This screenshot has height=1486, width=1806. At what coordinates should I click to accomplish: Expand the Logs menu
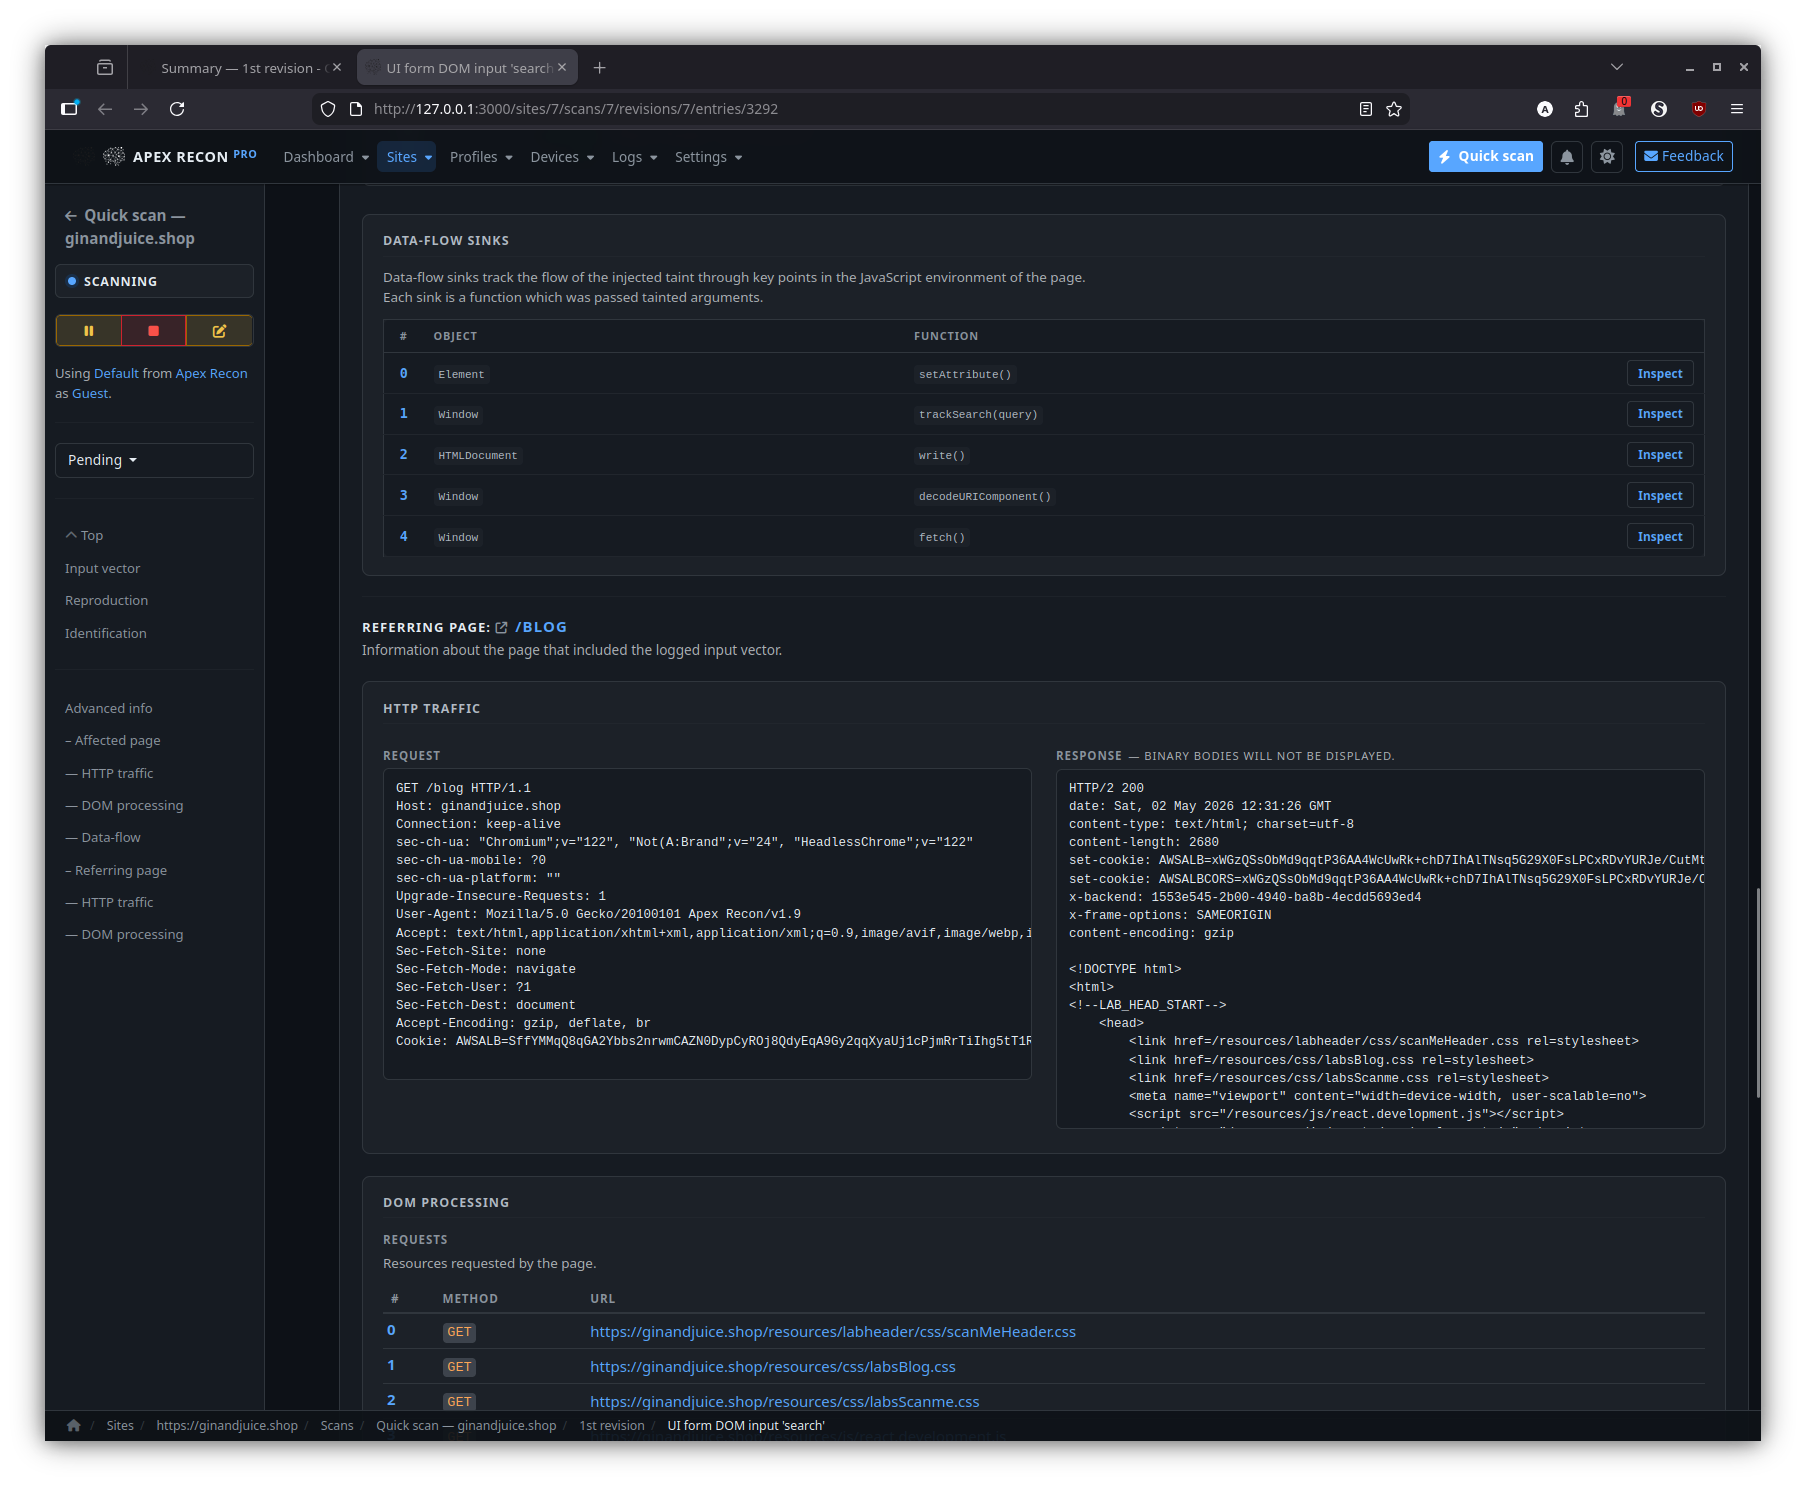click(x=634, y=157)
